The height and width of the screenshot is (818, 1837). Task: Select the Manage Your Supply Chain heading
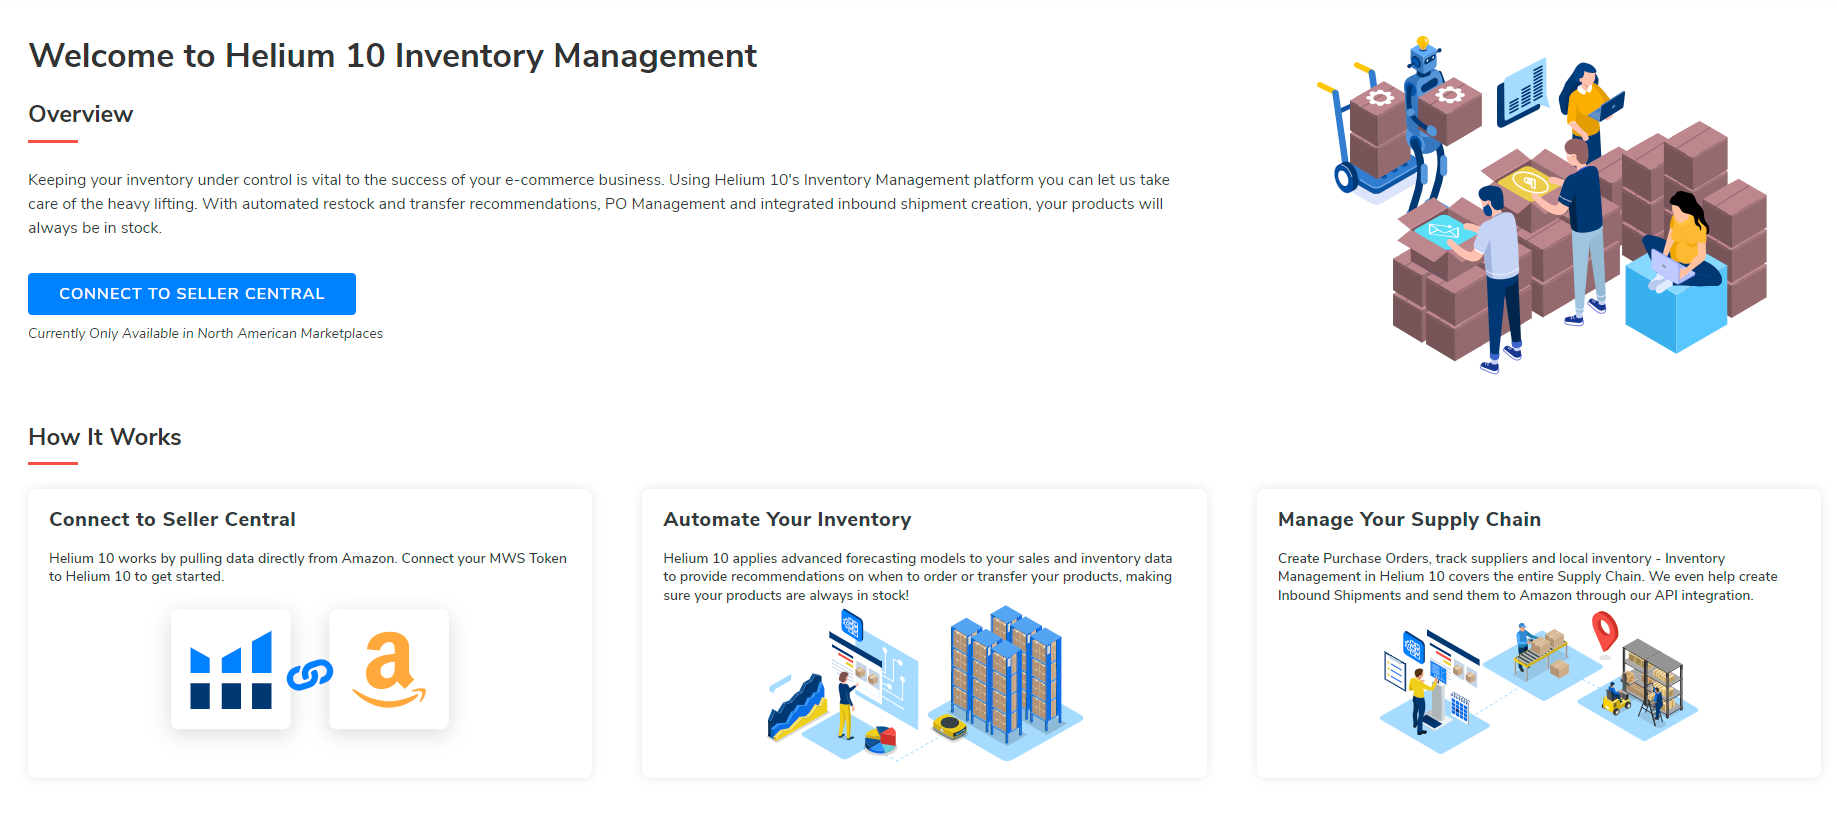click(x=1409, y=519)
